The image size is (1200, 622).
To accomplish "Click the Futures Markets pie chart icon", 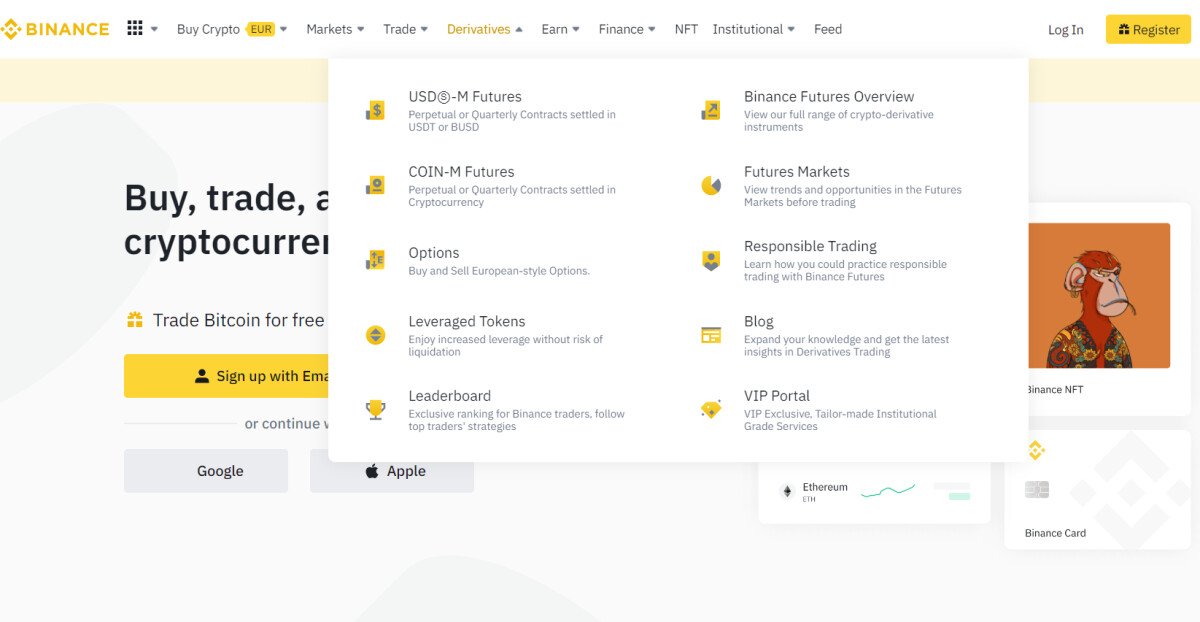I will click(711, 185).
